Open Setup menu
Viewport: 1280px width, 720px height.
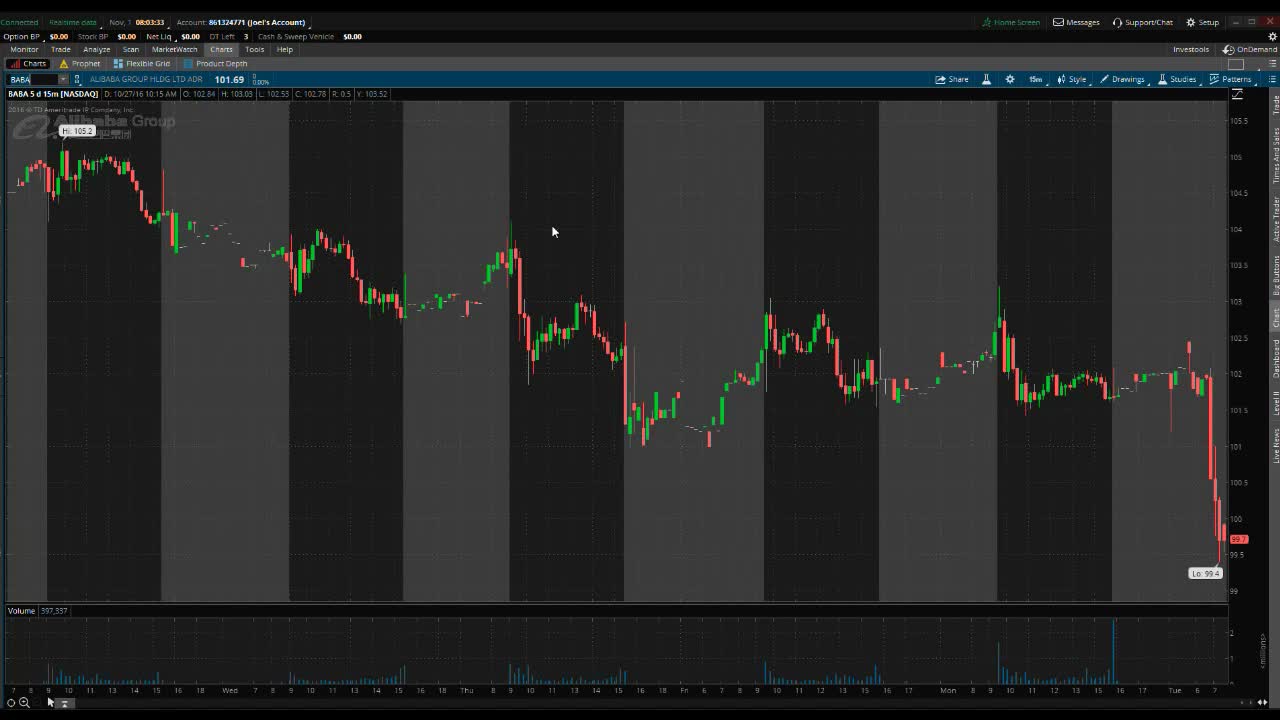[1203, 22]
